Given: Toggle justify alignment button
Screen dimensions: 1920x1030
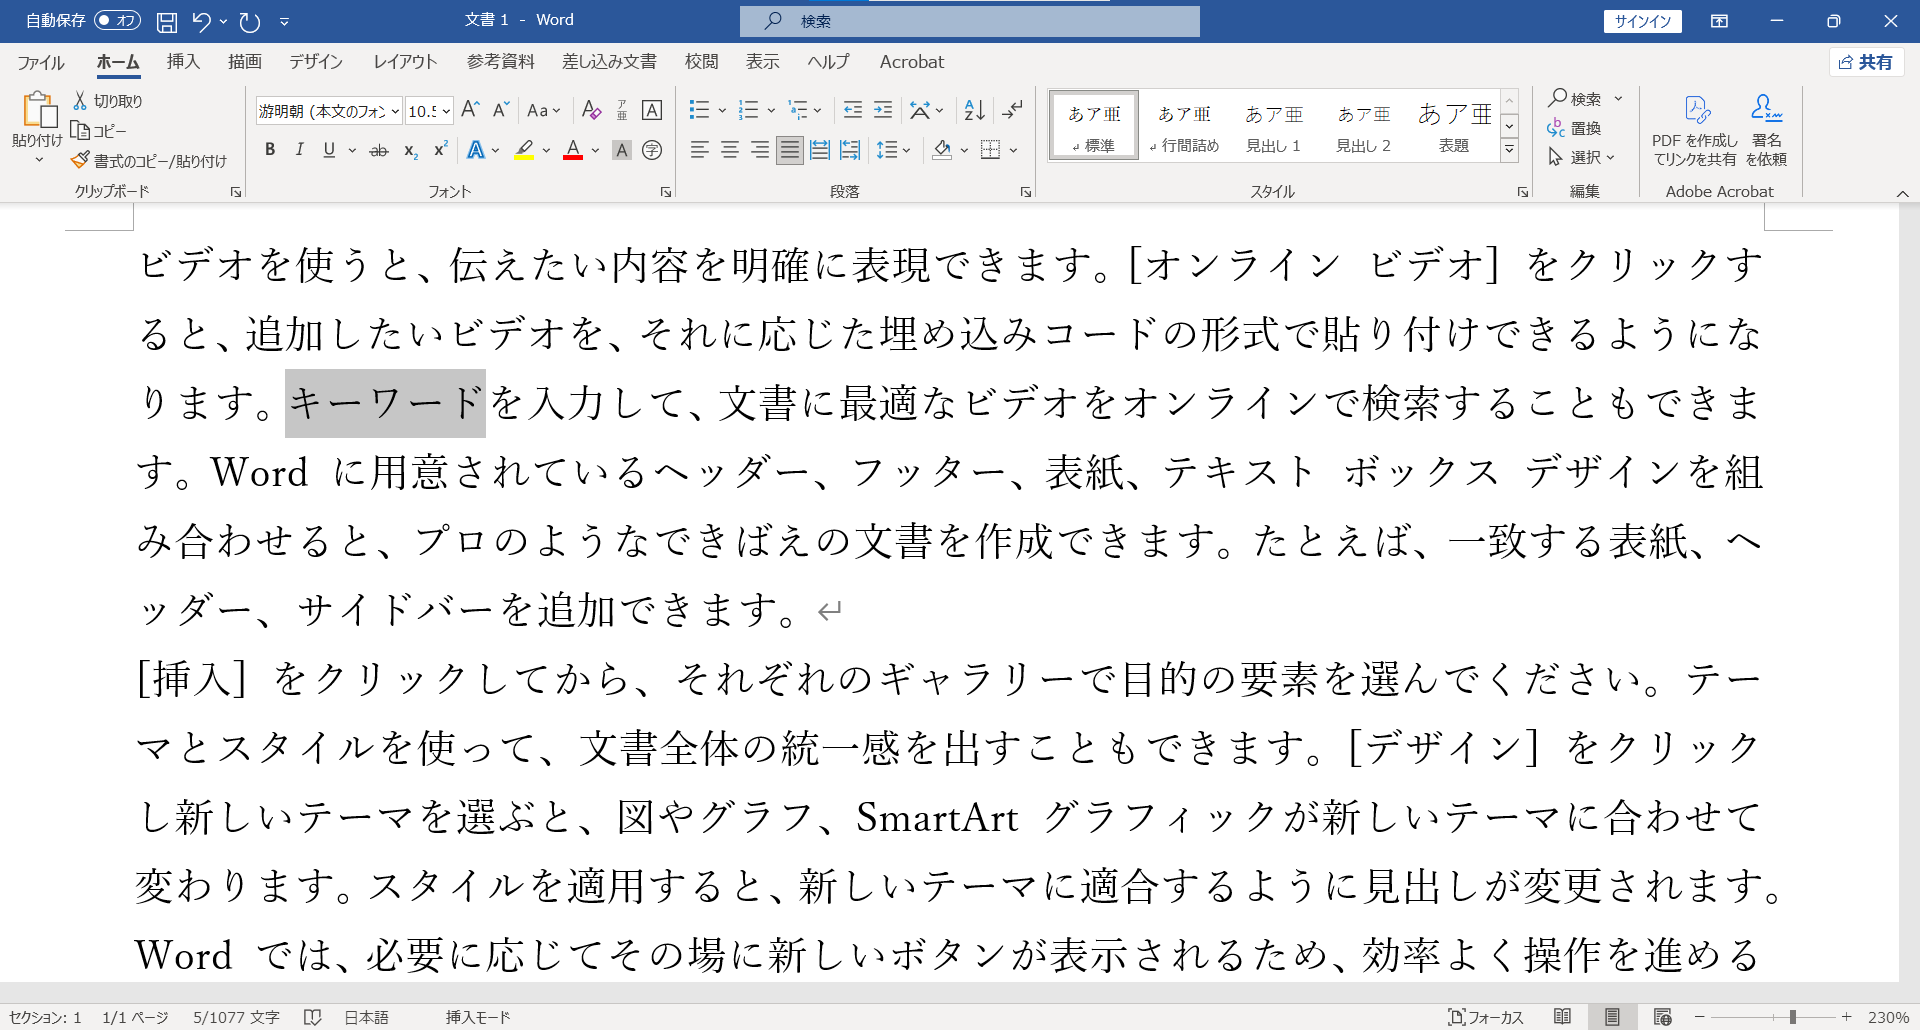Looking at the screenshot, I should click(x=790, y=150).
